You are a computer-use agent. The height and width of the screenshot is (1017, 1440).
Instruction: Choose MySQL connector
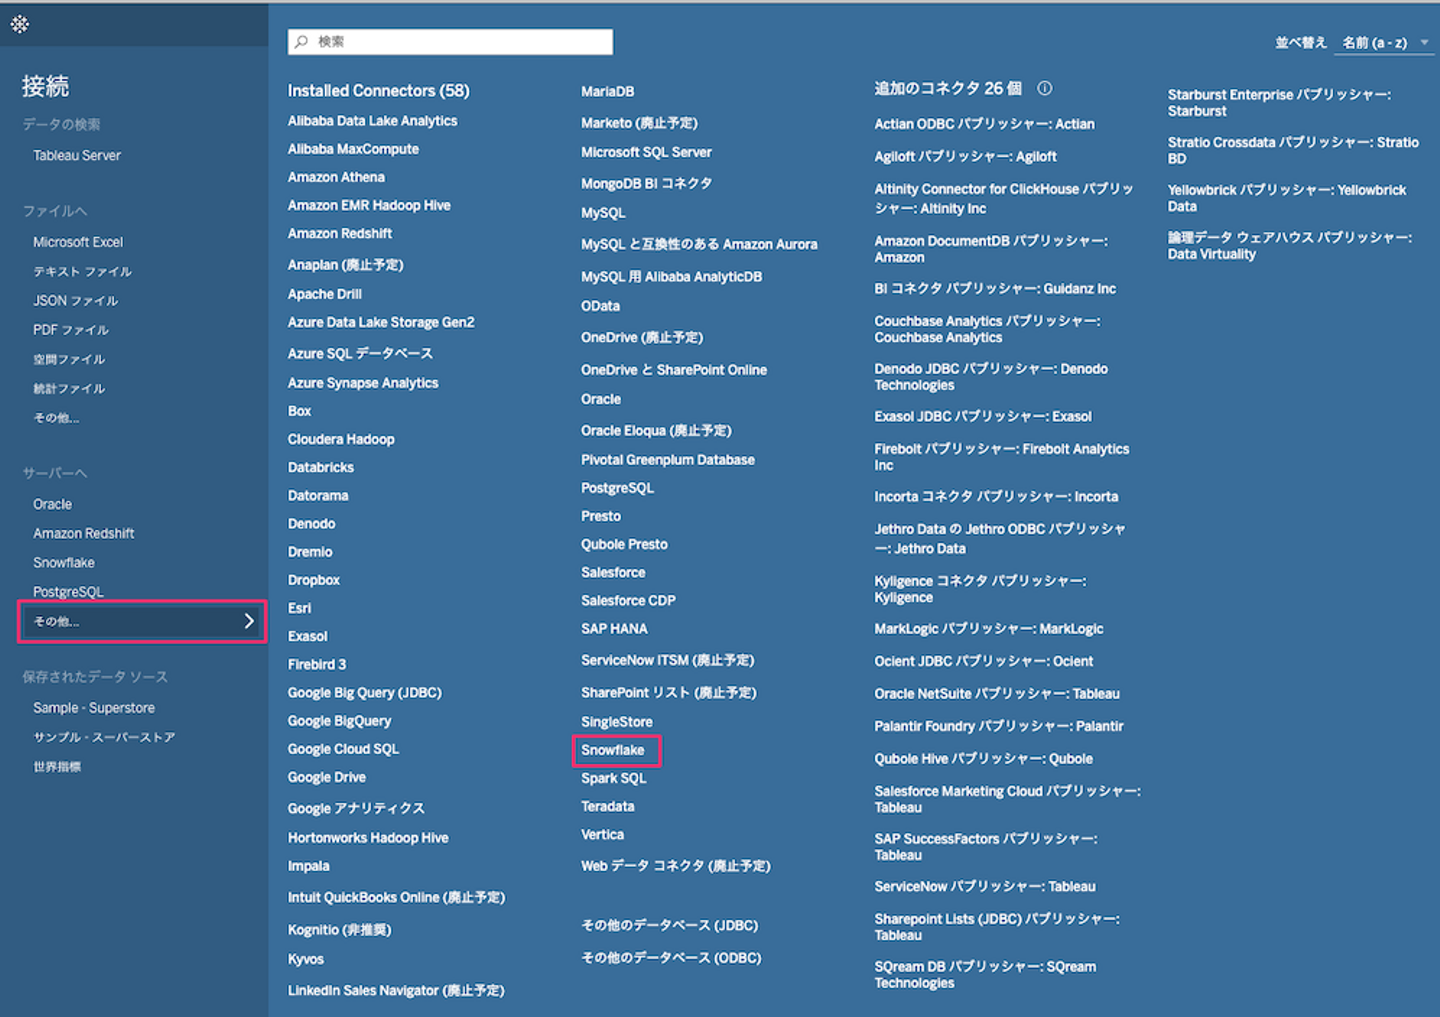[x=603, y=213]
